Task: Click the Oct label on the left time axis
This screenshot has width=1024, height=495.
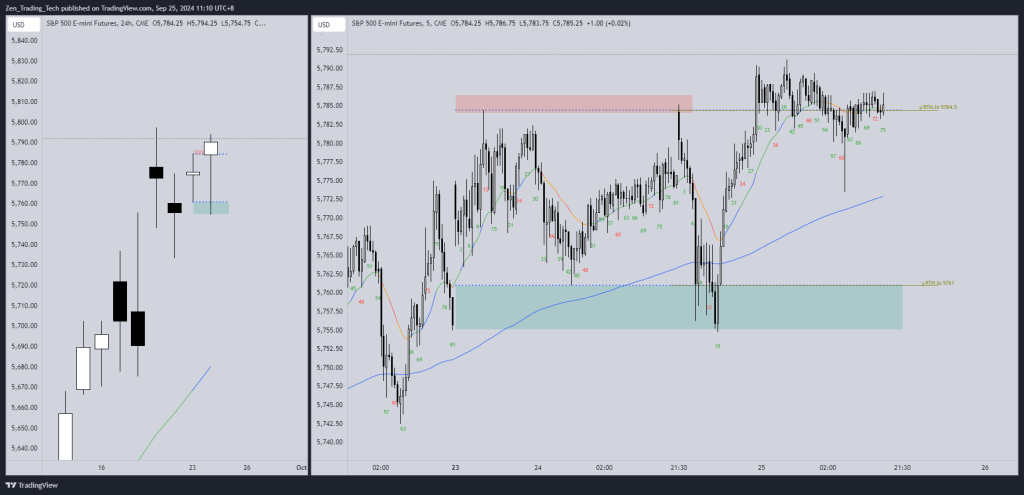Action: point(301,467)
